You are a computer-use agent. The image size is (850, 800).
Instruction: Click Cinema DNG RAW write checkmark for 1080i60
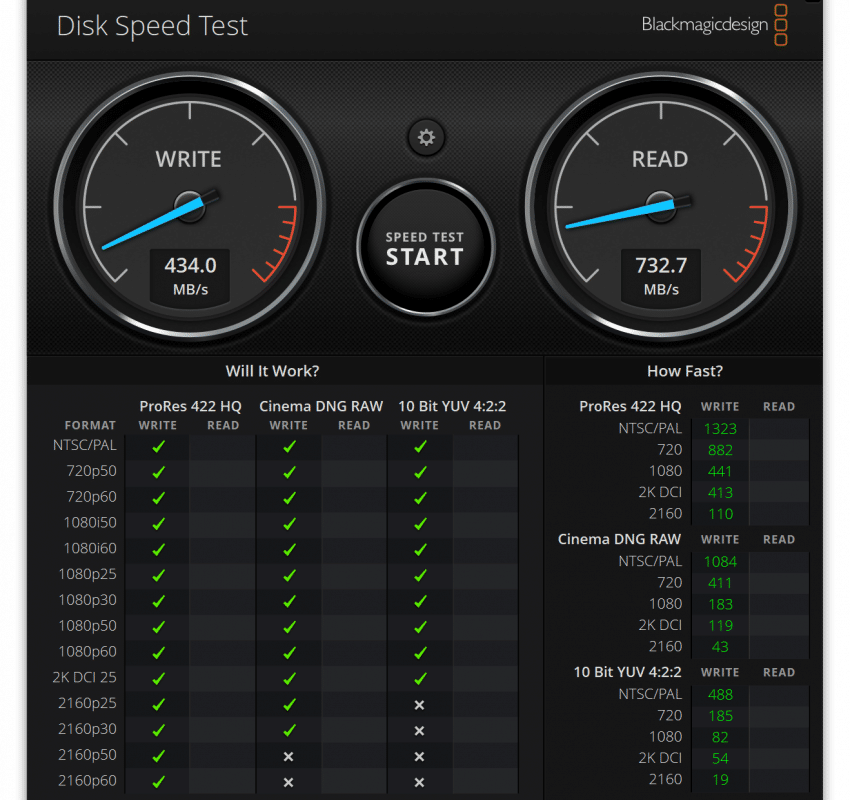(x=289, y=550)
